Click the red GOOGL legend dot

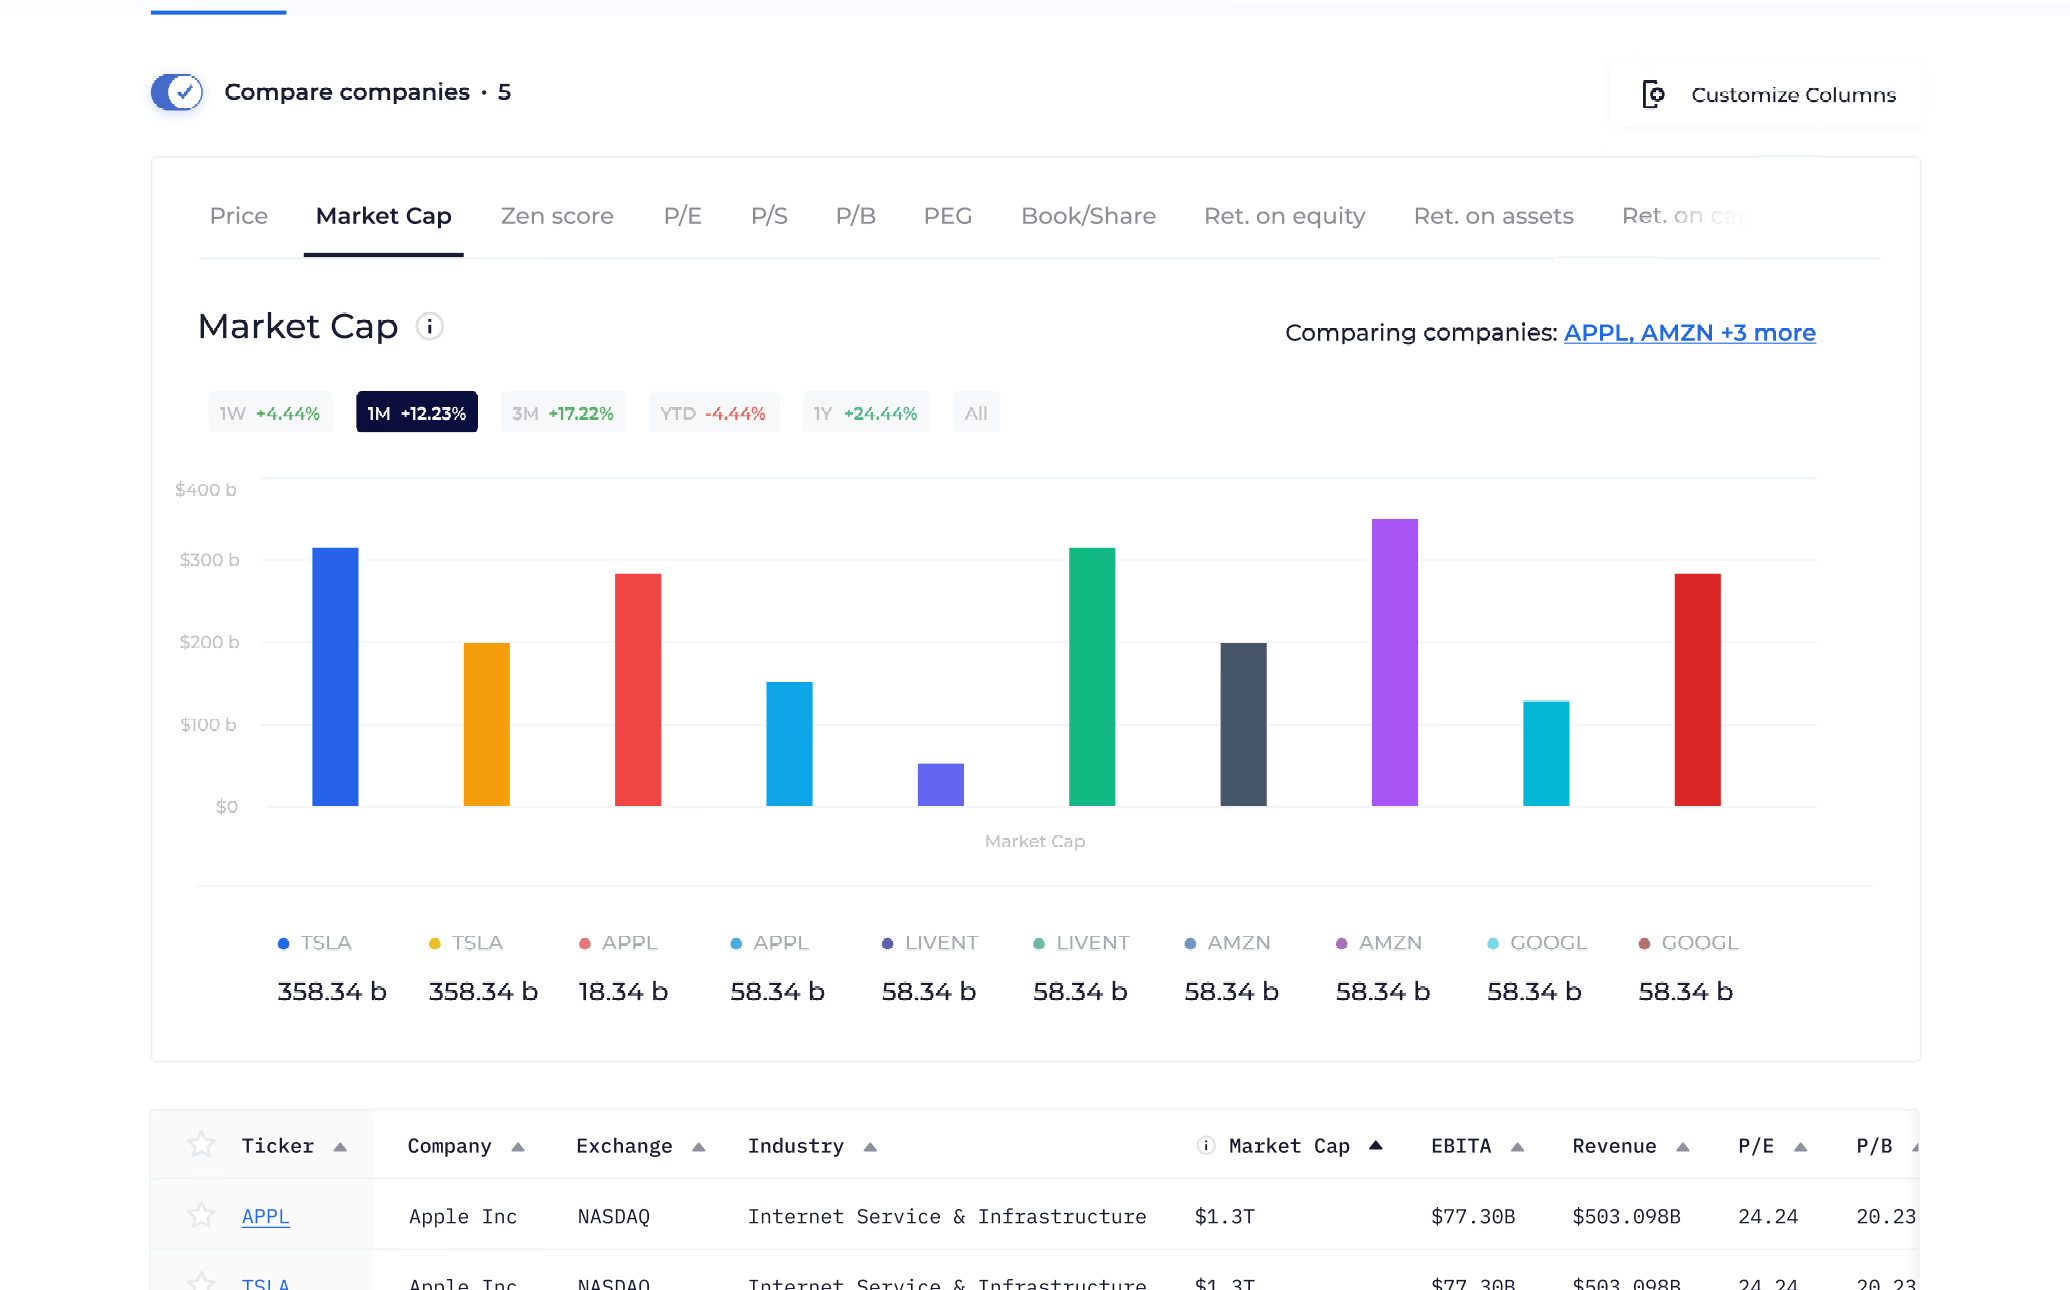tap(1644, 944)
